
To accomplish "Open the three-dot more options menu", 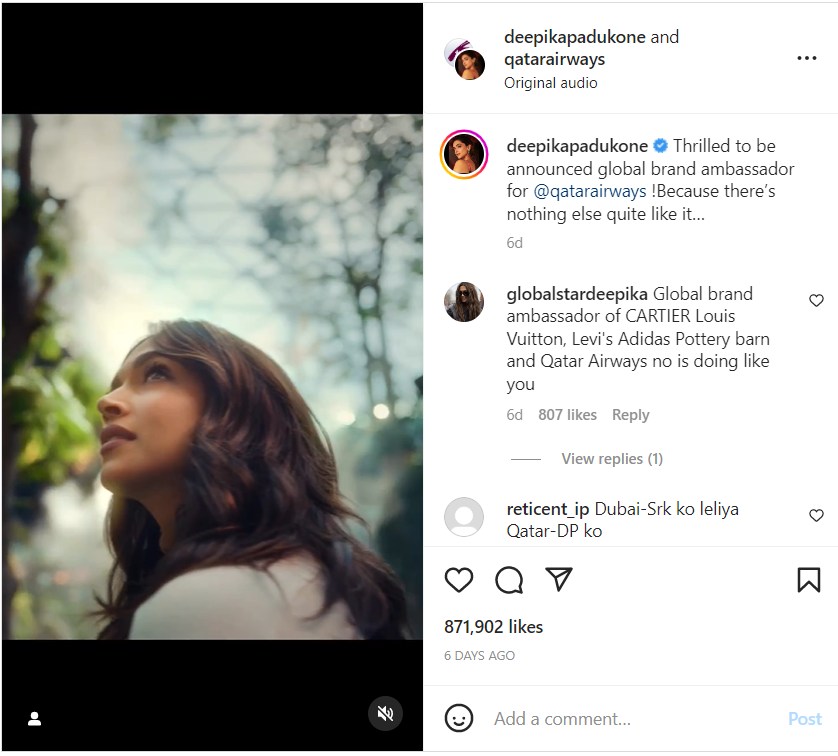I will click(806, 59).
